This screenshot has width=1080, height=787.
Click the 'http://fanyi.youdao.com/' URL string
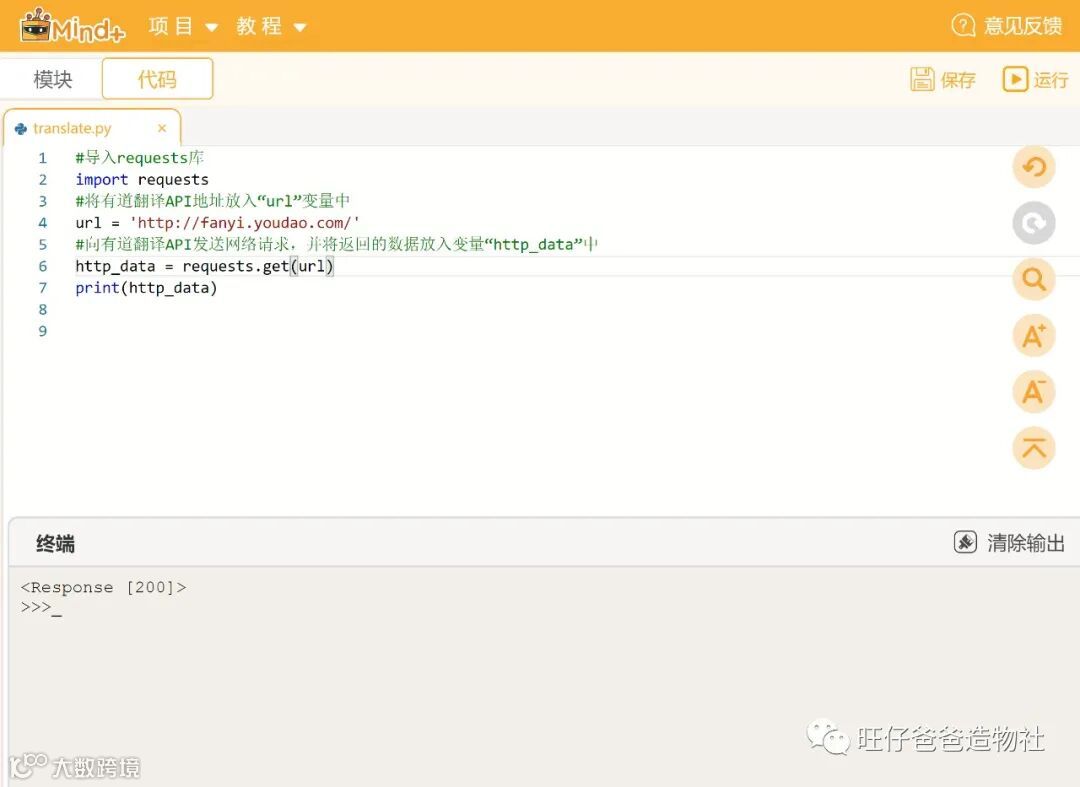[245, 223]
